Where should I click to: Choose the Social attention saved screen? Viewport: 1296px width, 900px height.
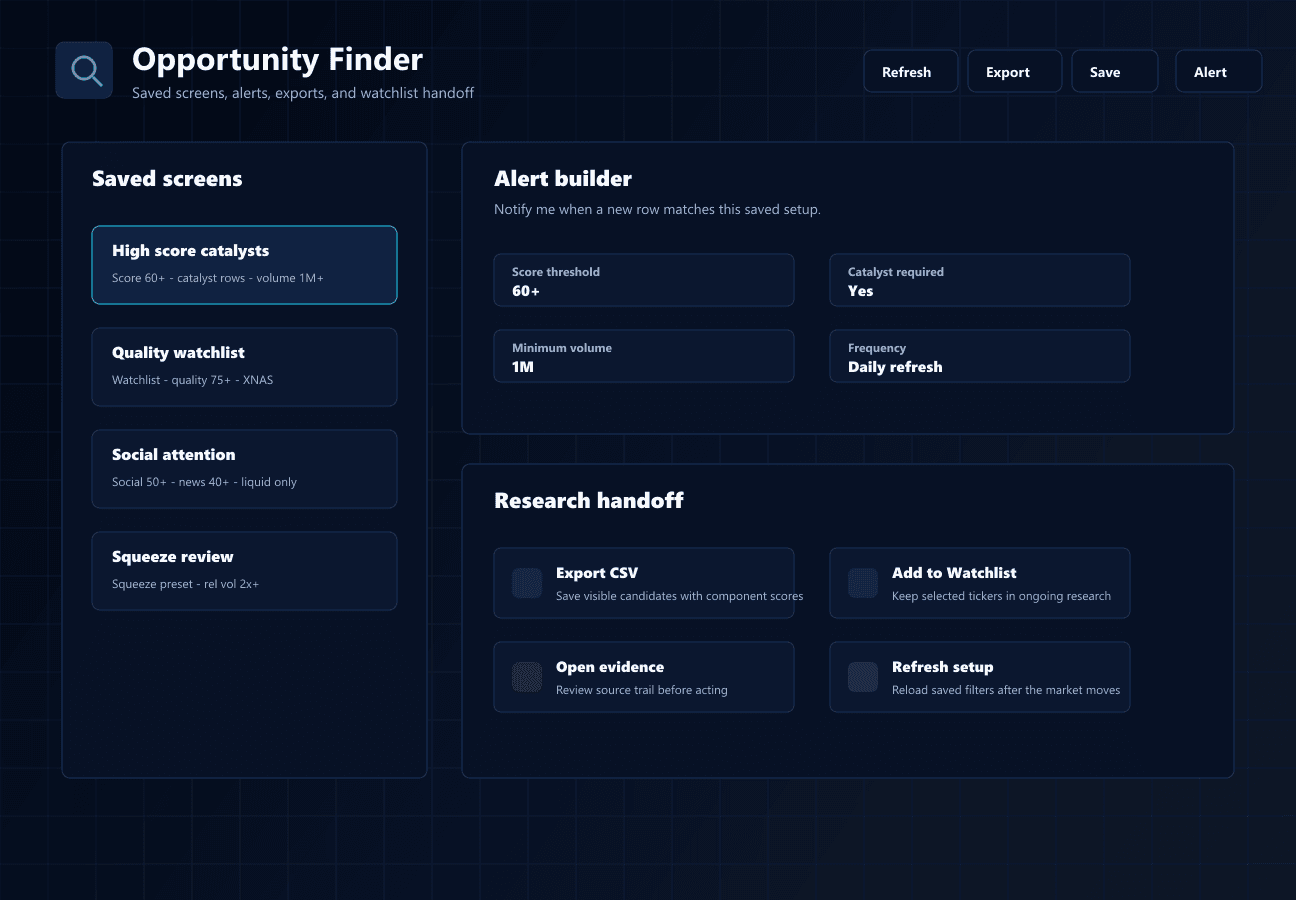point(244,469)
